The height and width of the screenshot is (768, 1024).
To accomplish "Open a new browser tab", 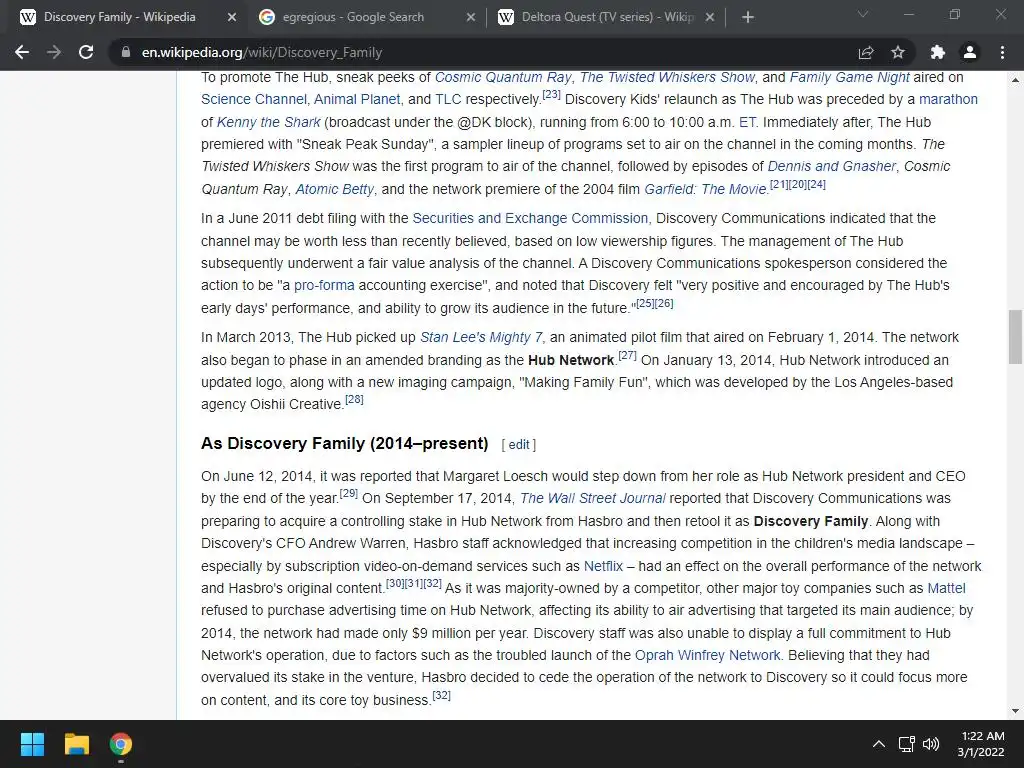I will point(748,17).
